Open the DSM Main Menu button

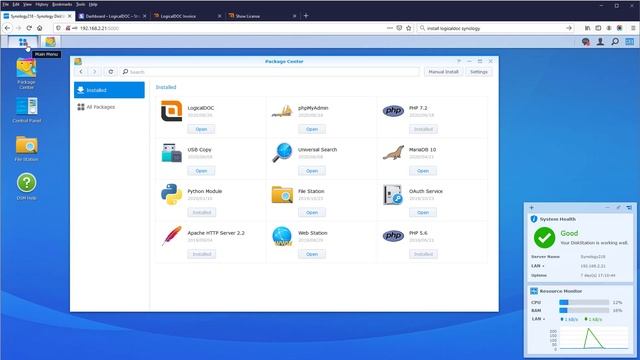click(23, 42)
